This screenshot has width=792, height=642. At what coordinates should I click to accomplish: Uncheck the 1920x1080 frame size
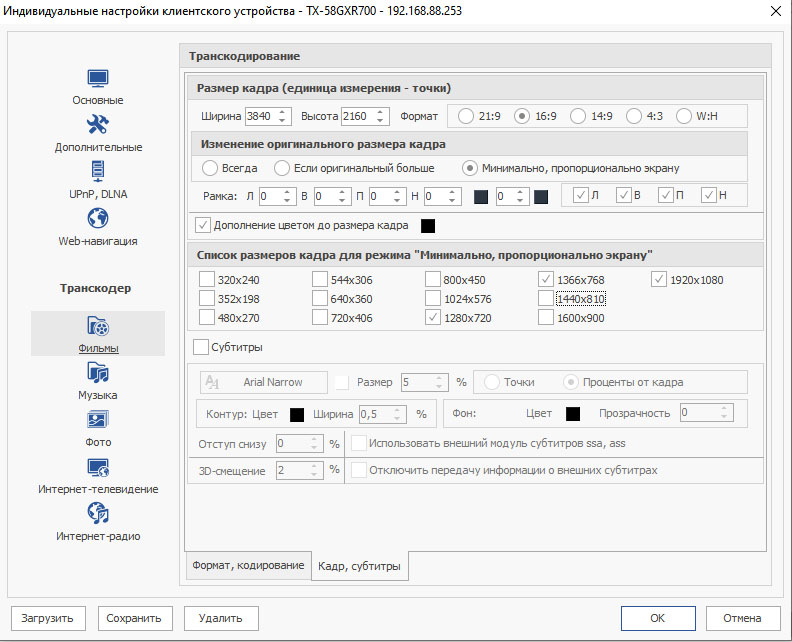659,279
